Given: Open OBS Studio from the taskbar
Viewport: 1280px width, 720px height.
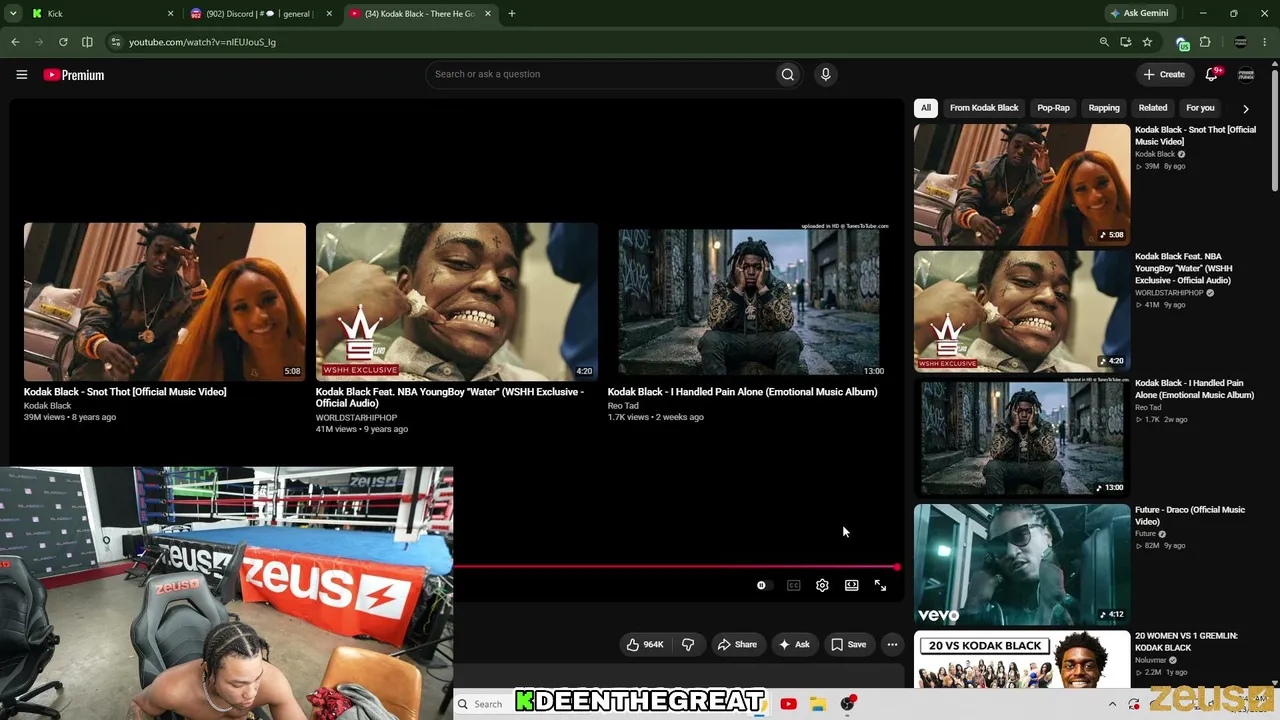Looking at the screenshot, I should (848, 704).
